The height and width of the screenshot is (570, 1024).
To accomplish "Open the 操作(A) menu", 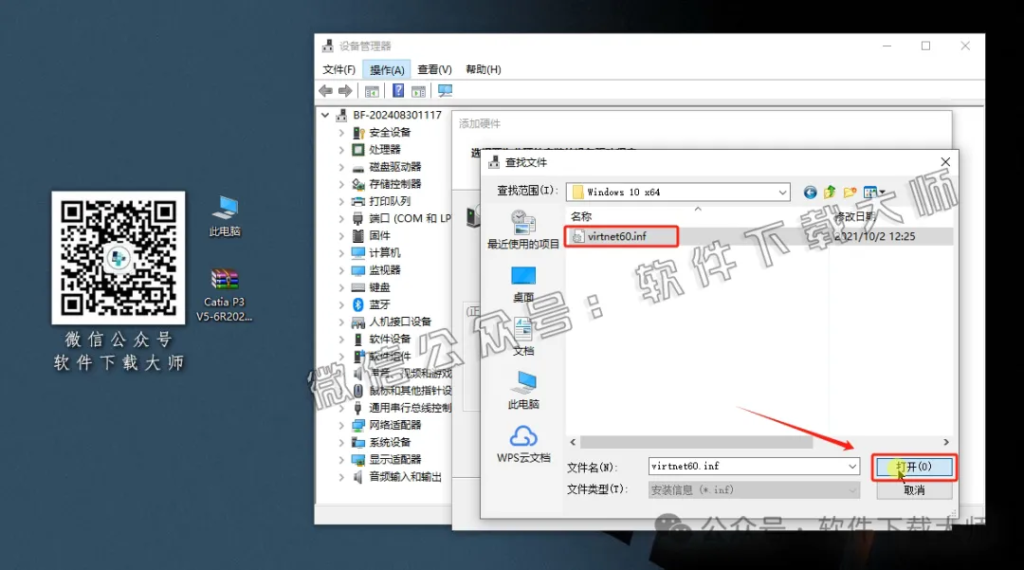I will (387, 70).
